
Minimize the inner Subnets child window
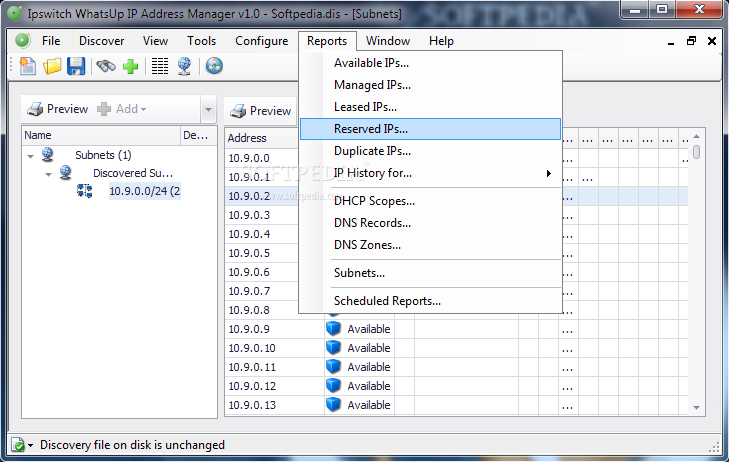point(671,42)
